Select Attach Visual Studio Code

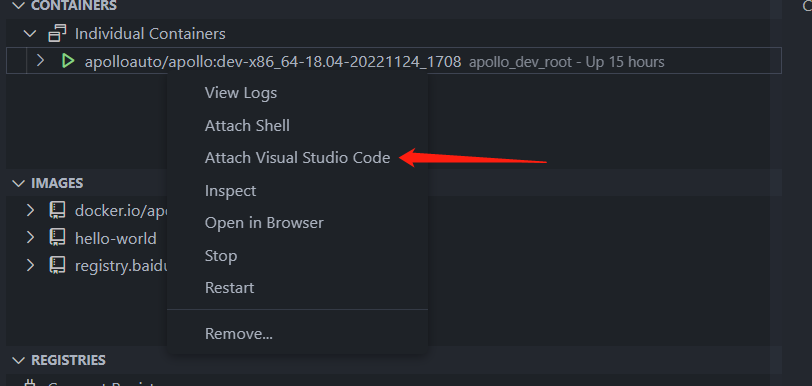297,158
